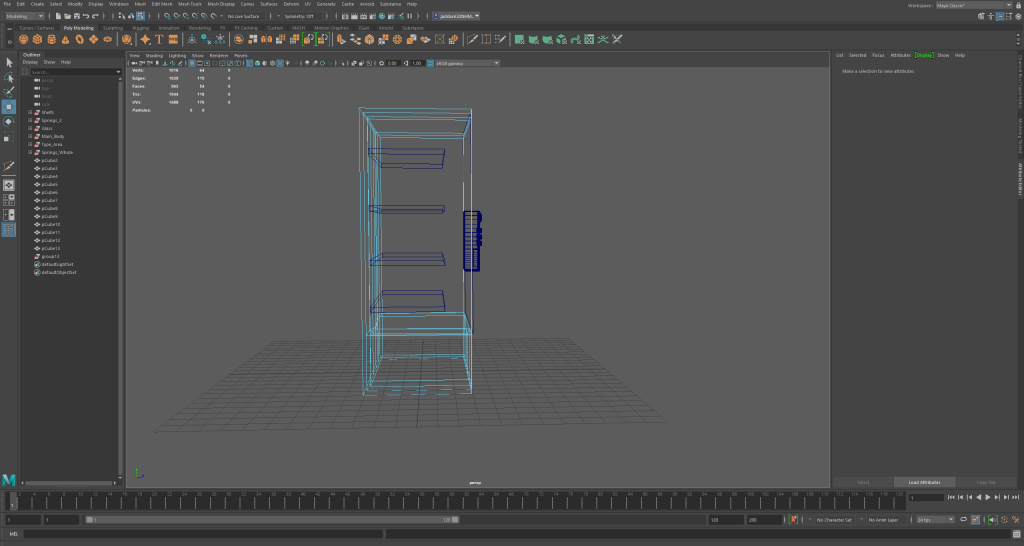Click the Script Editor icon

(x=1016, y=534)
